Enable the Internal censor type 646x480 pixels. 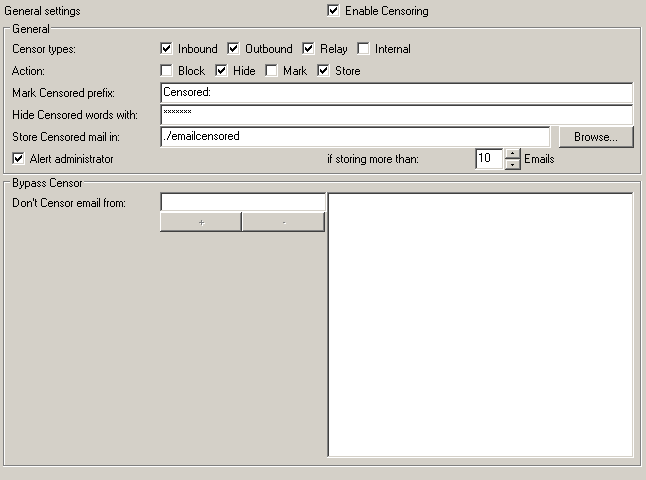364,49
